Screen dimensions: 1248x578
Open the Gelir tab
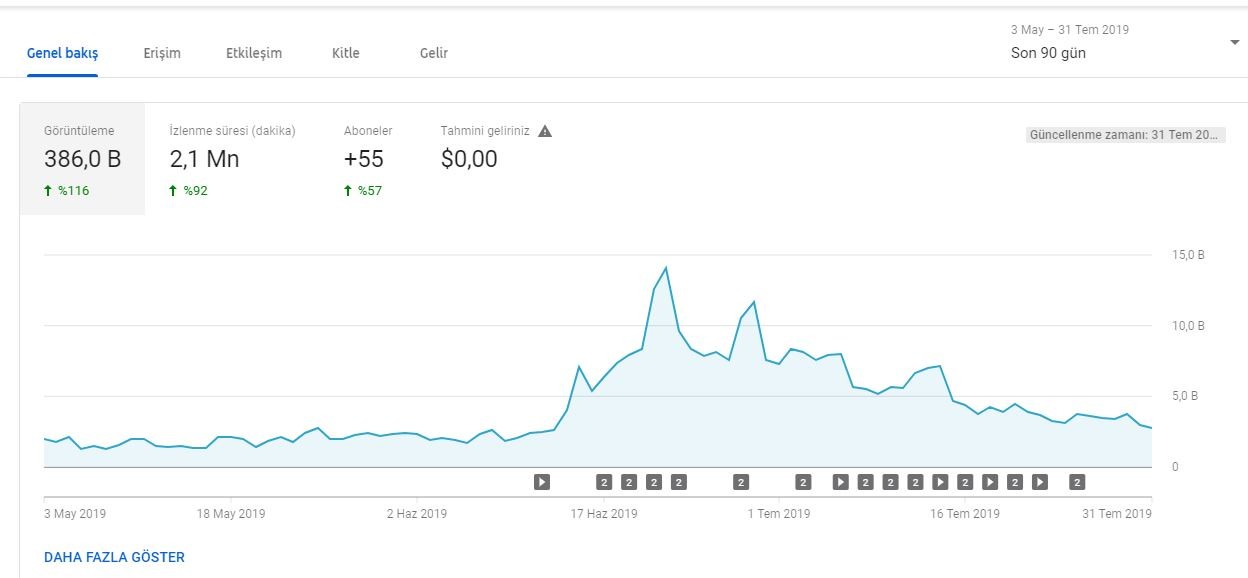(434, 53)
